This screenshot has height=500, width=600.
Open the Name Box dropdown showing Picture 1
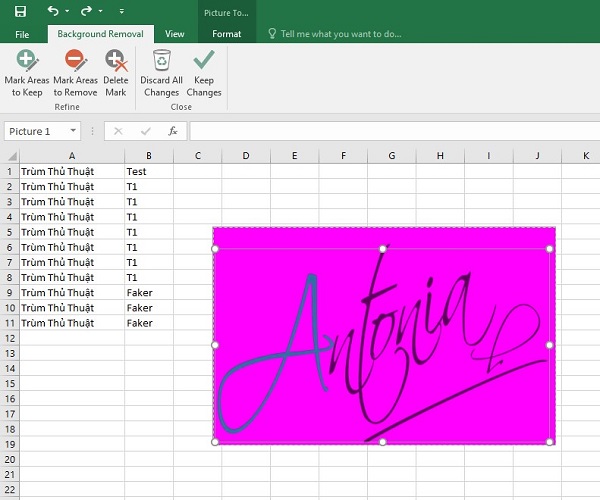(73, 131)
